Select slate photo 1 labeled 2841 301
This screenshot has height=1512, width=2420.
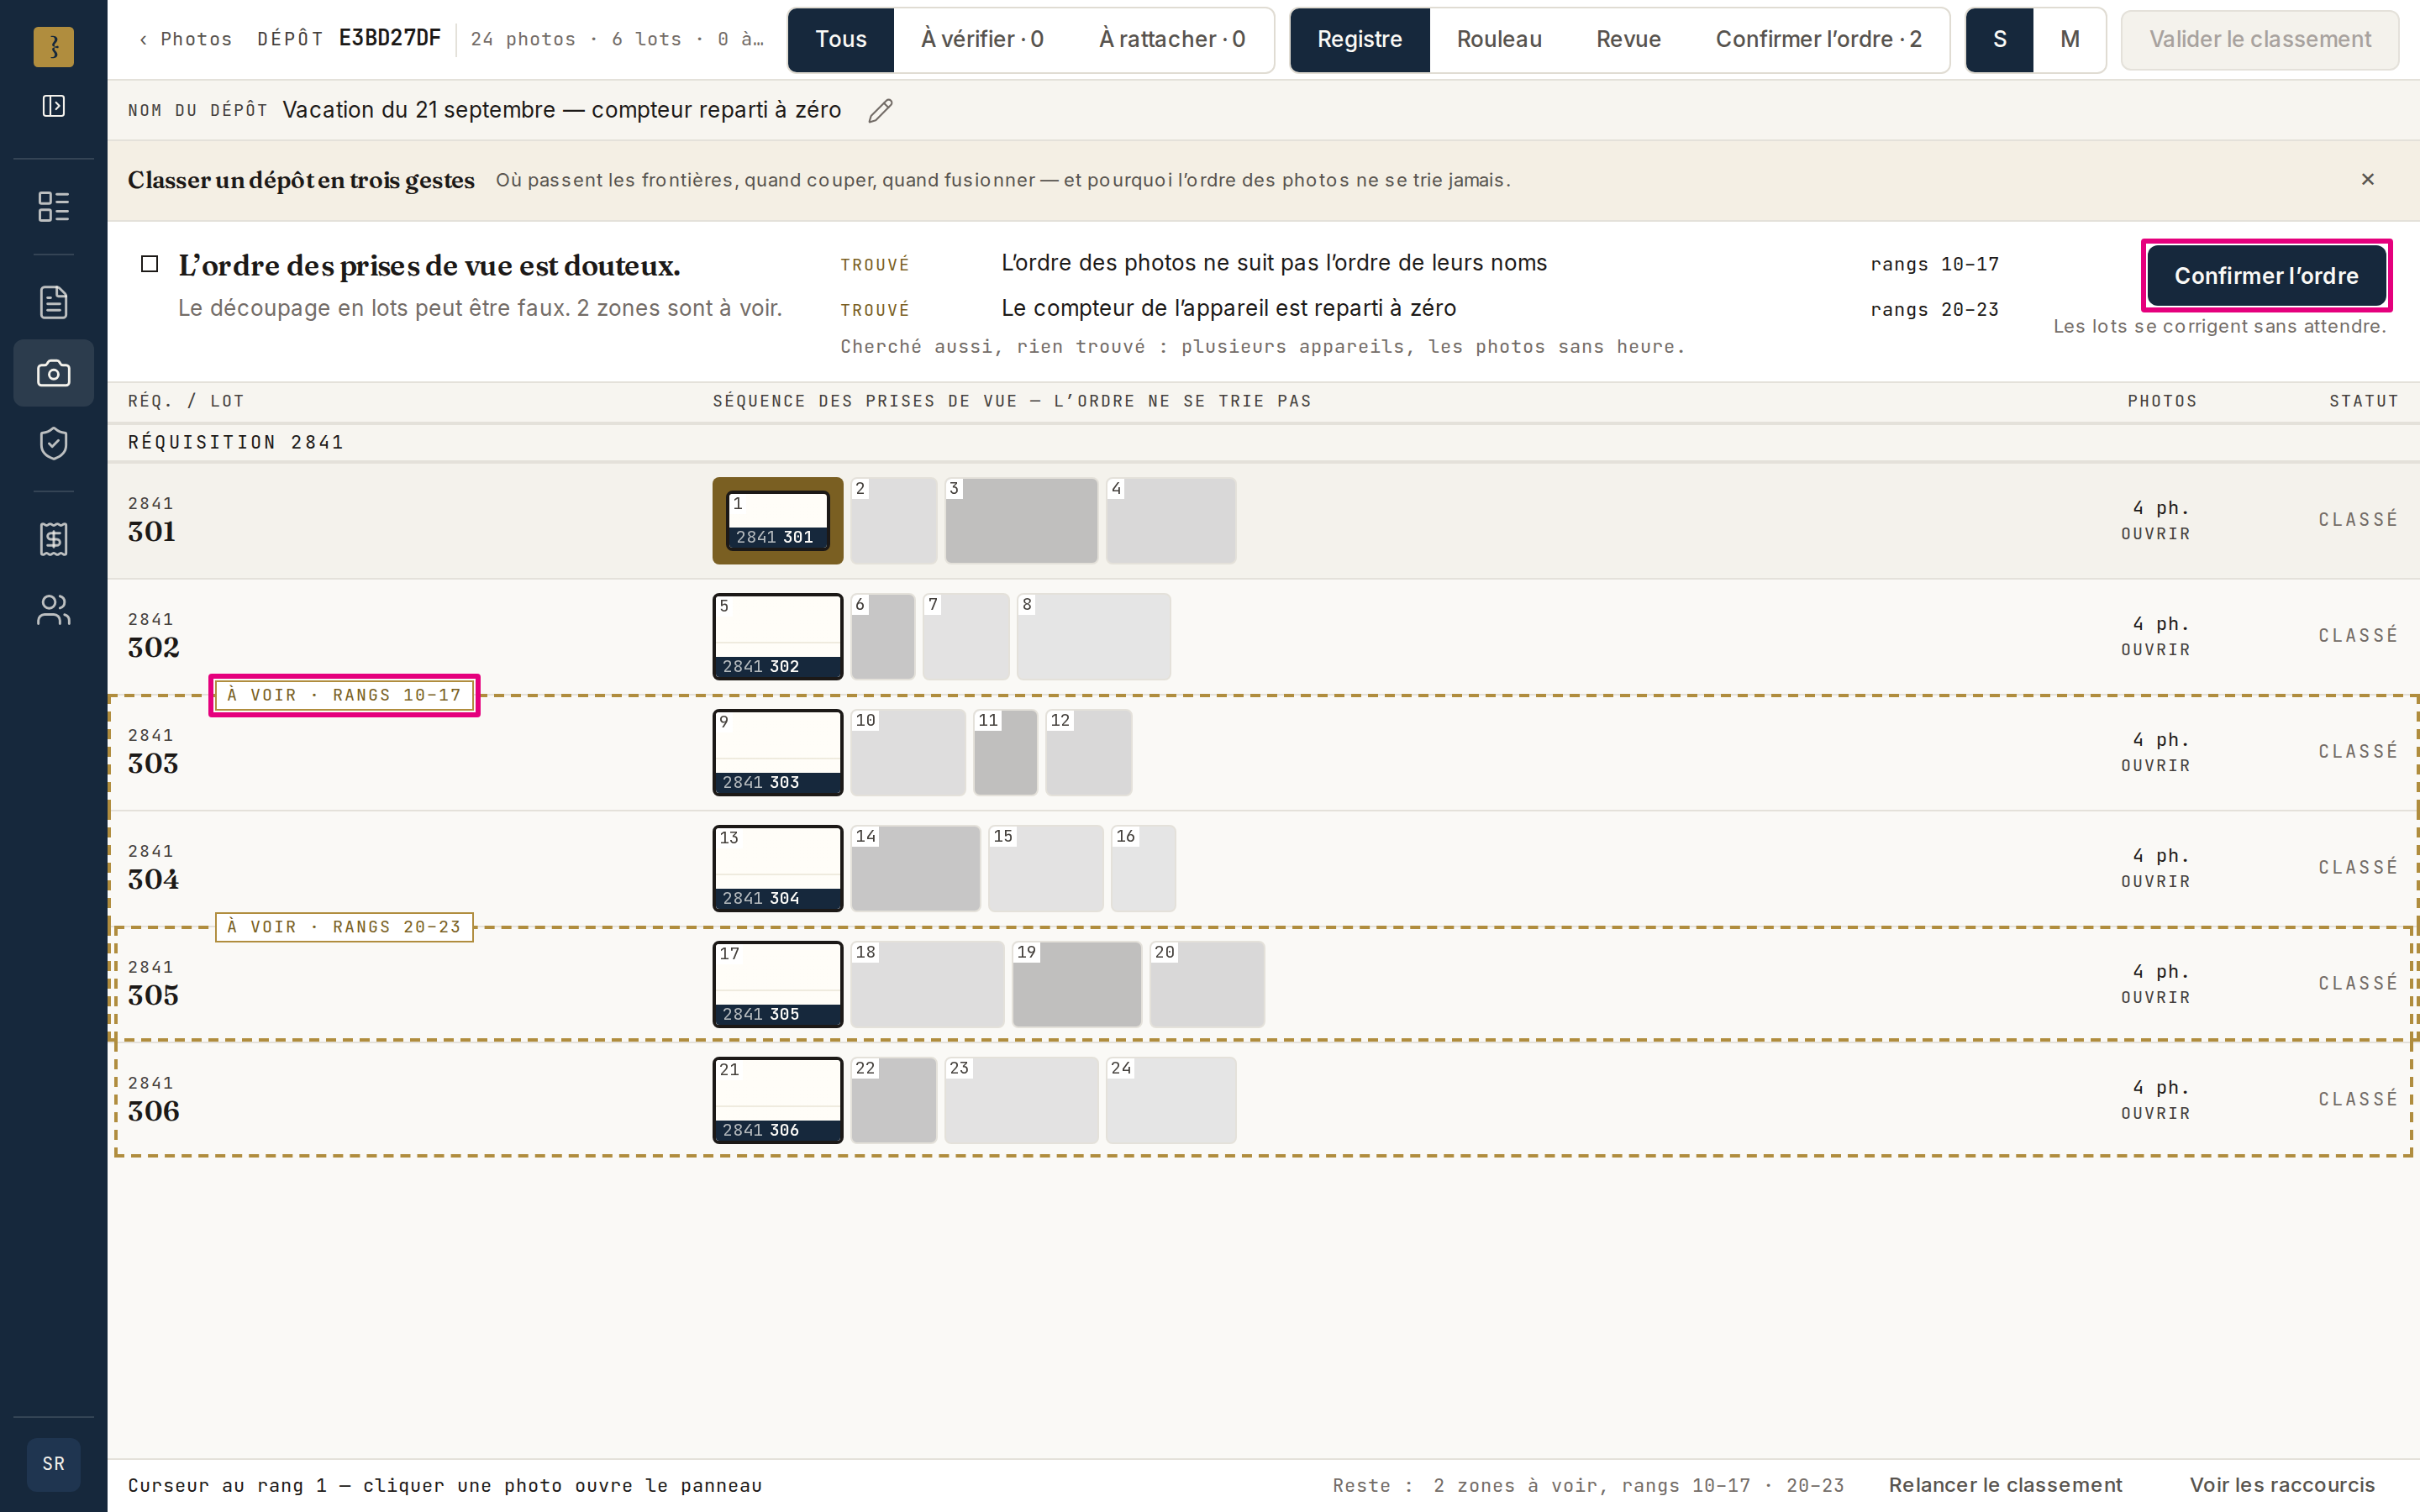[778, 521]
